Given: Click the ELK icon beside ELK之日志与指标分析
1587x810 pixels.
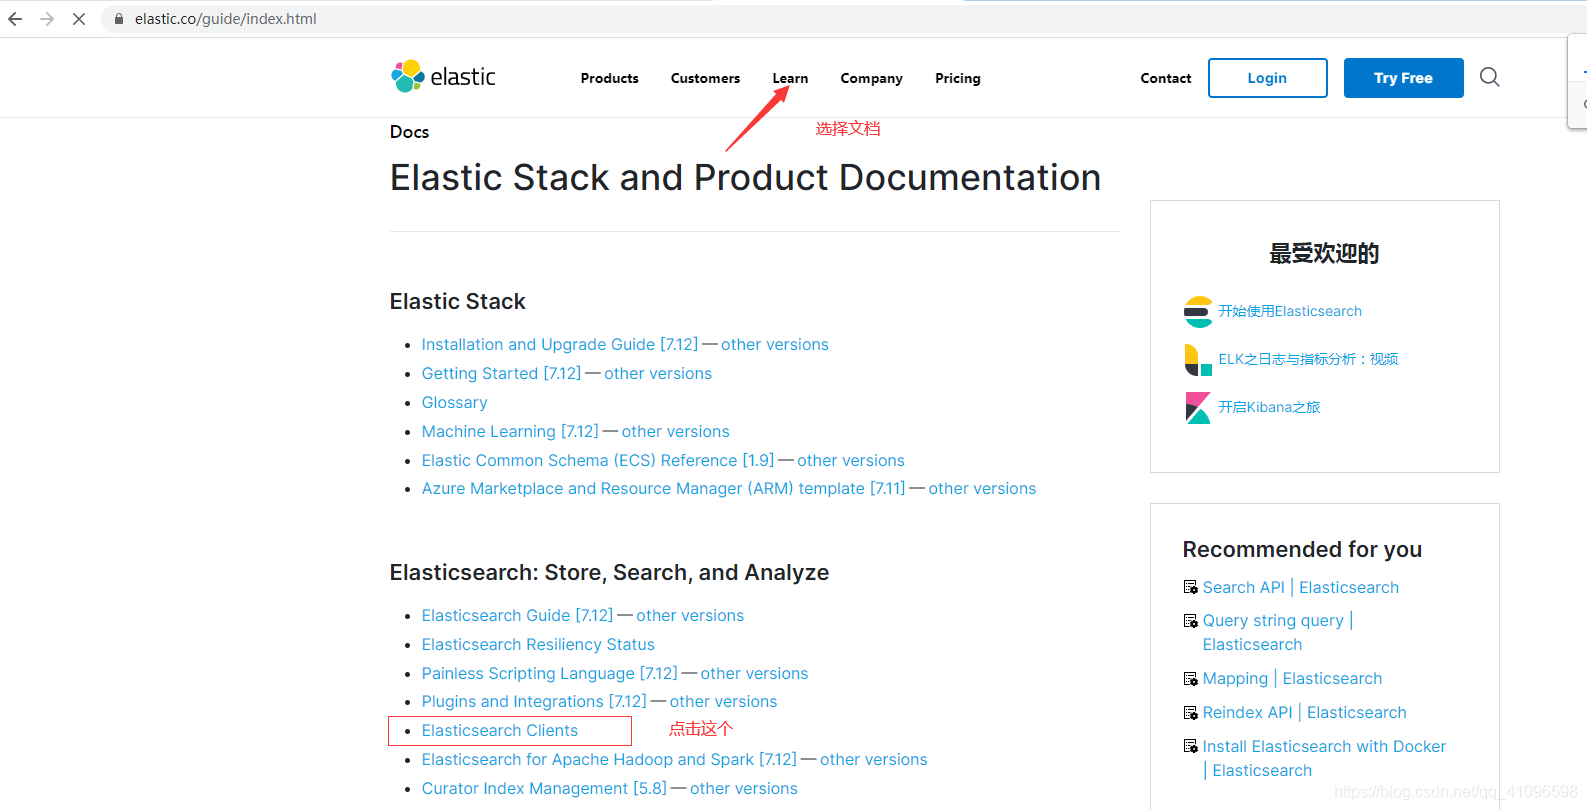Looking at the screenshot, I should pos(1197,360).
